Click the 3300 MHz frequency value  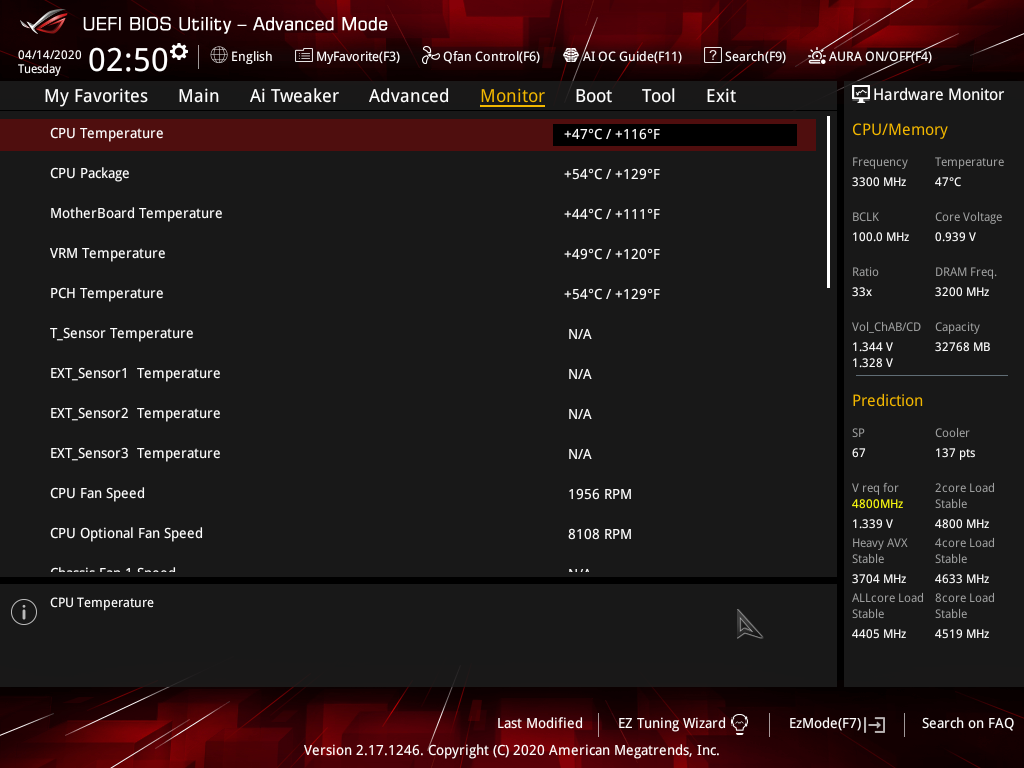879,182
